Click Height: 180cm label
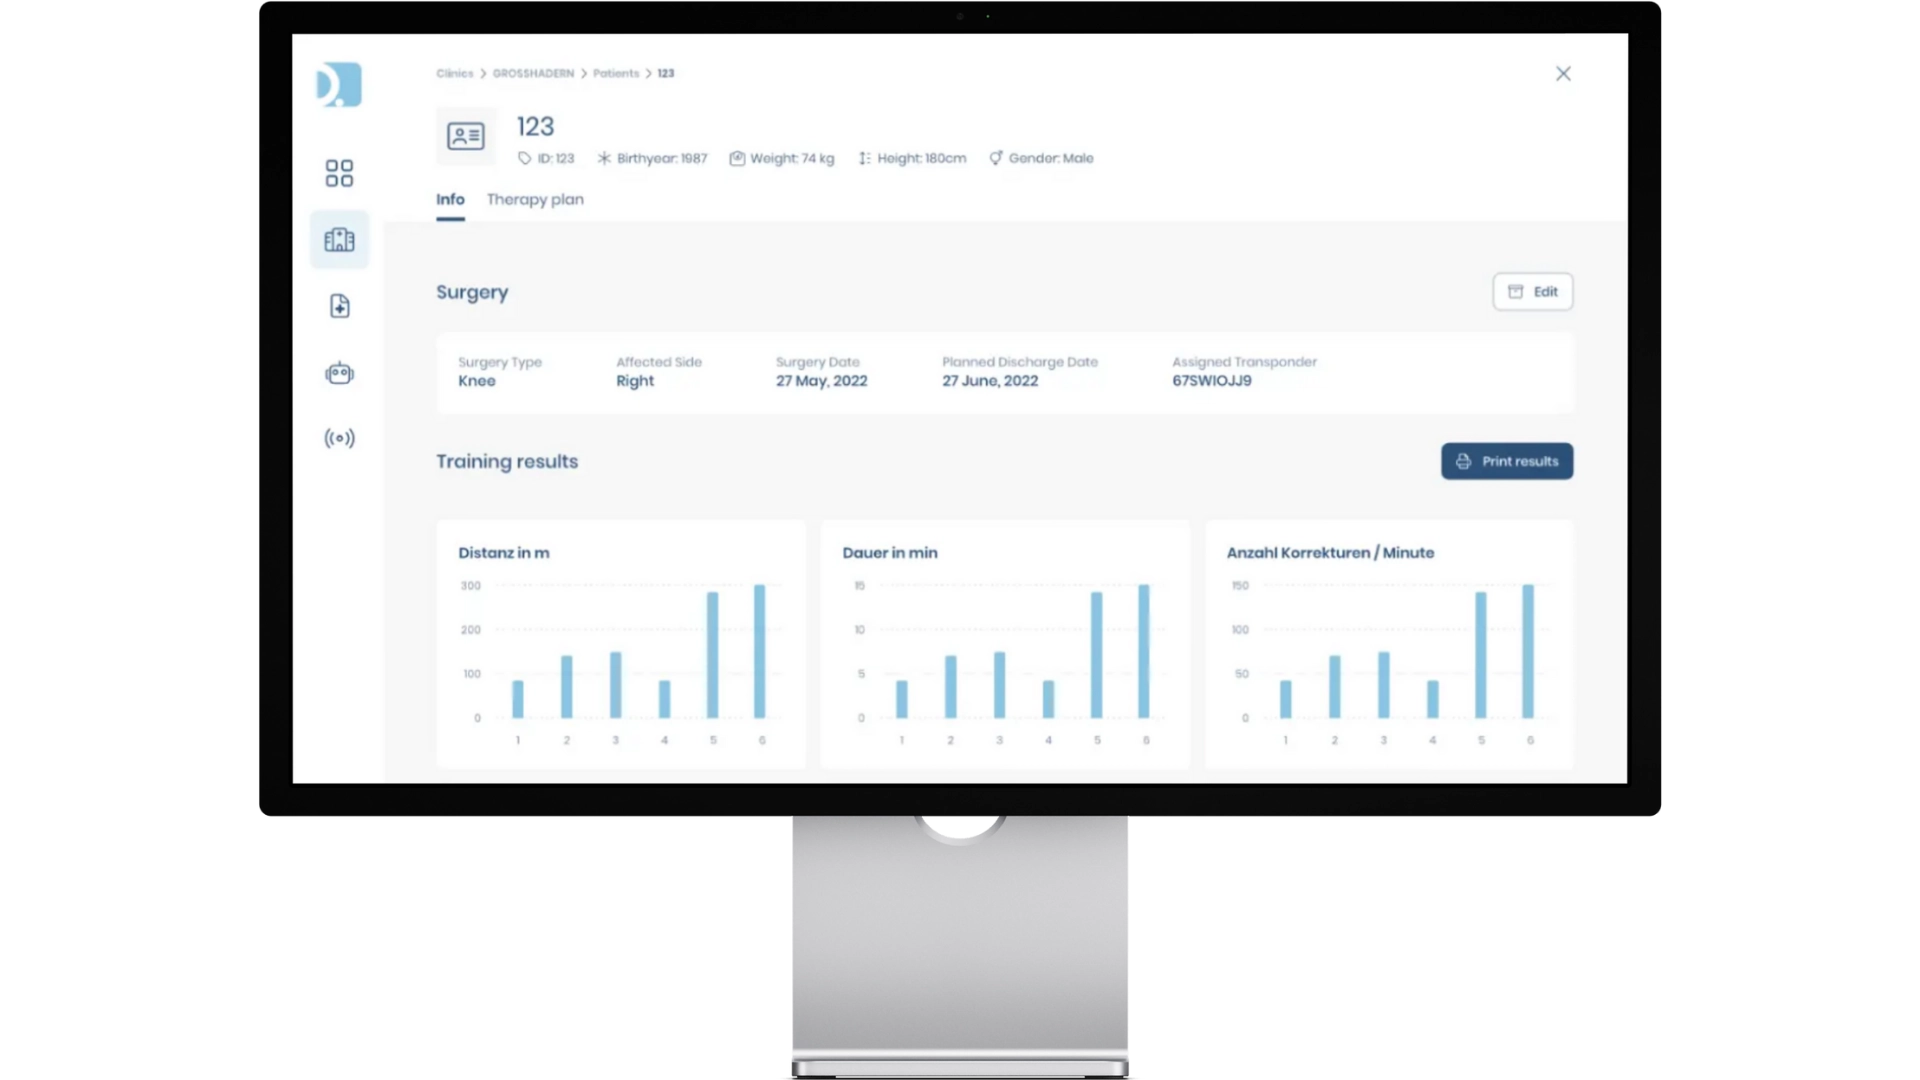This screenshot has width=1920, height=1080. click(922, 158)
